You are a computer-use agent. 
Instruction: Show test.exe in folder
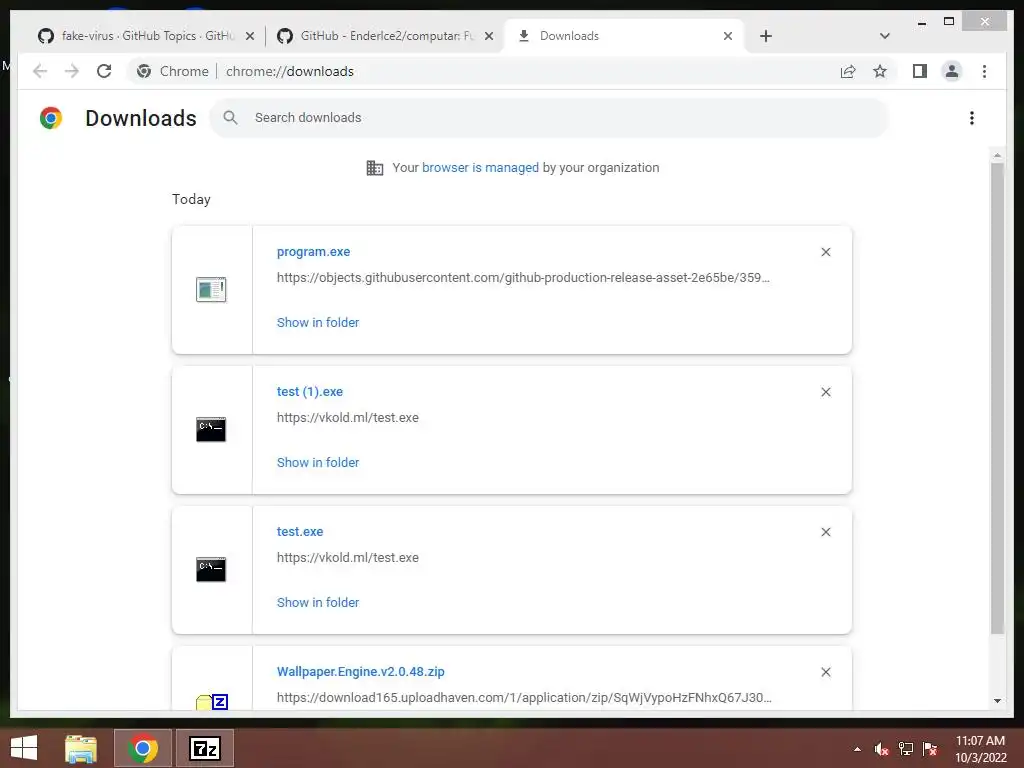tap(318, 602)
